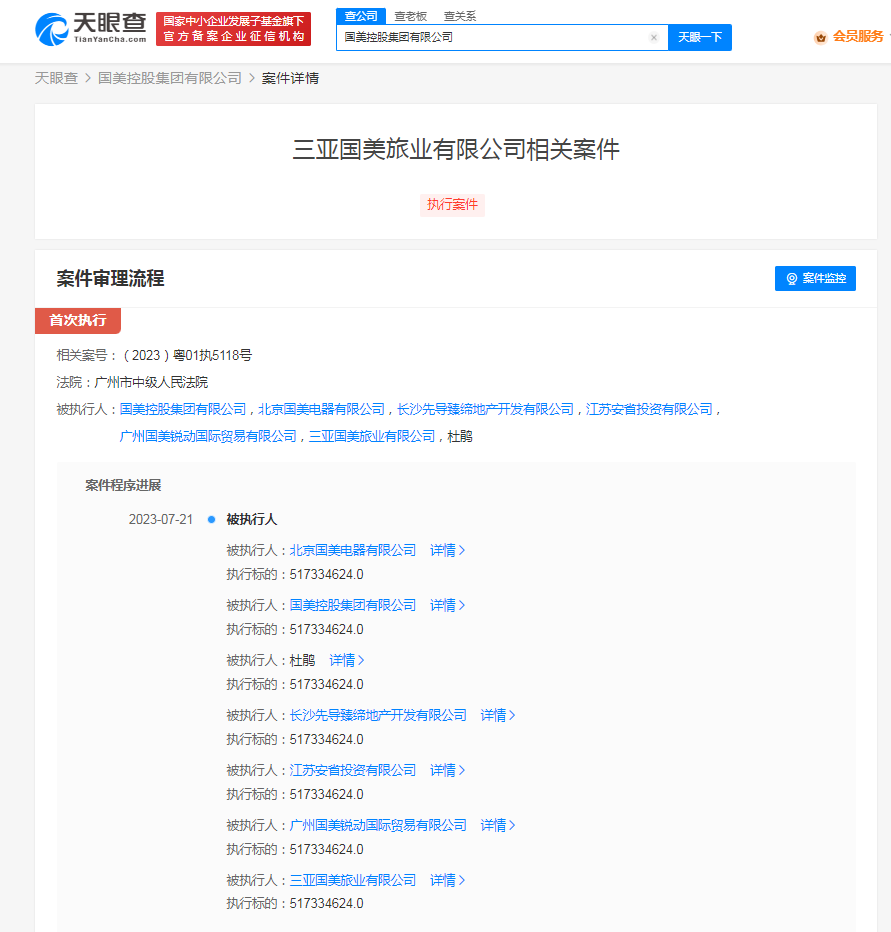Viewport: 891px width, 932px height.
Task: Select the court name 广州市中级人民法院
Action: coord(151,382)
